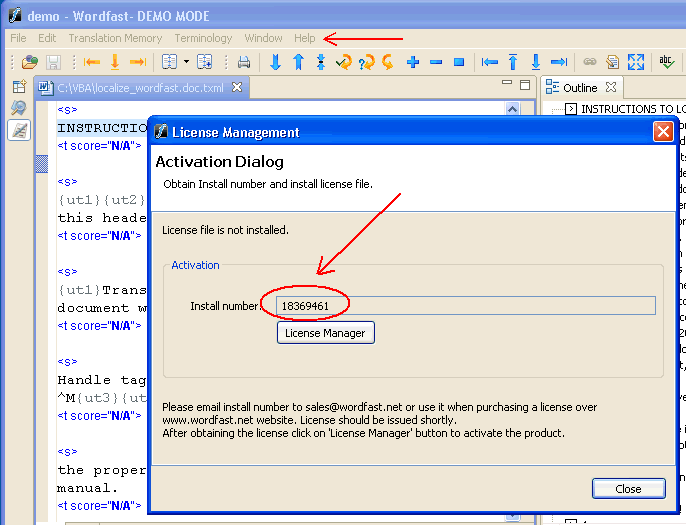Click the orange curved undo arrow icon

(388, 62)
